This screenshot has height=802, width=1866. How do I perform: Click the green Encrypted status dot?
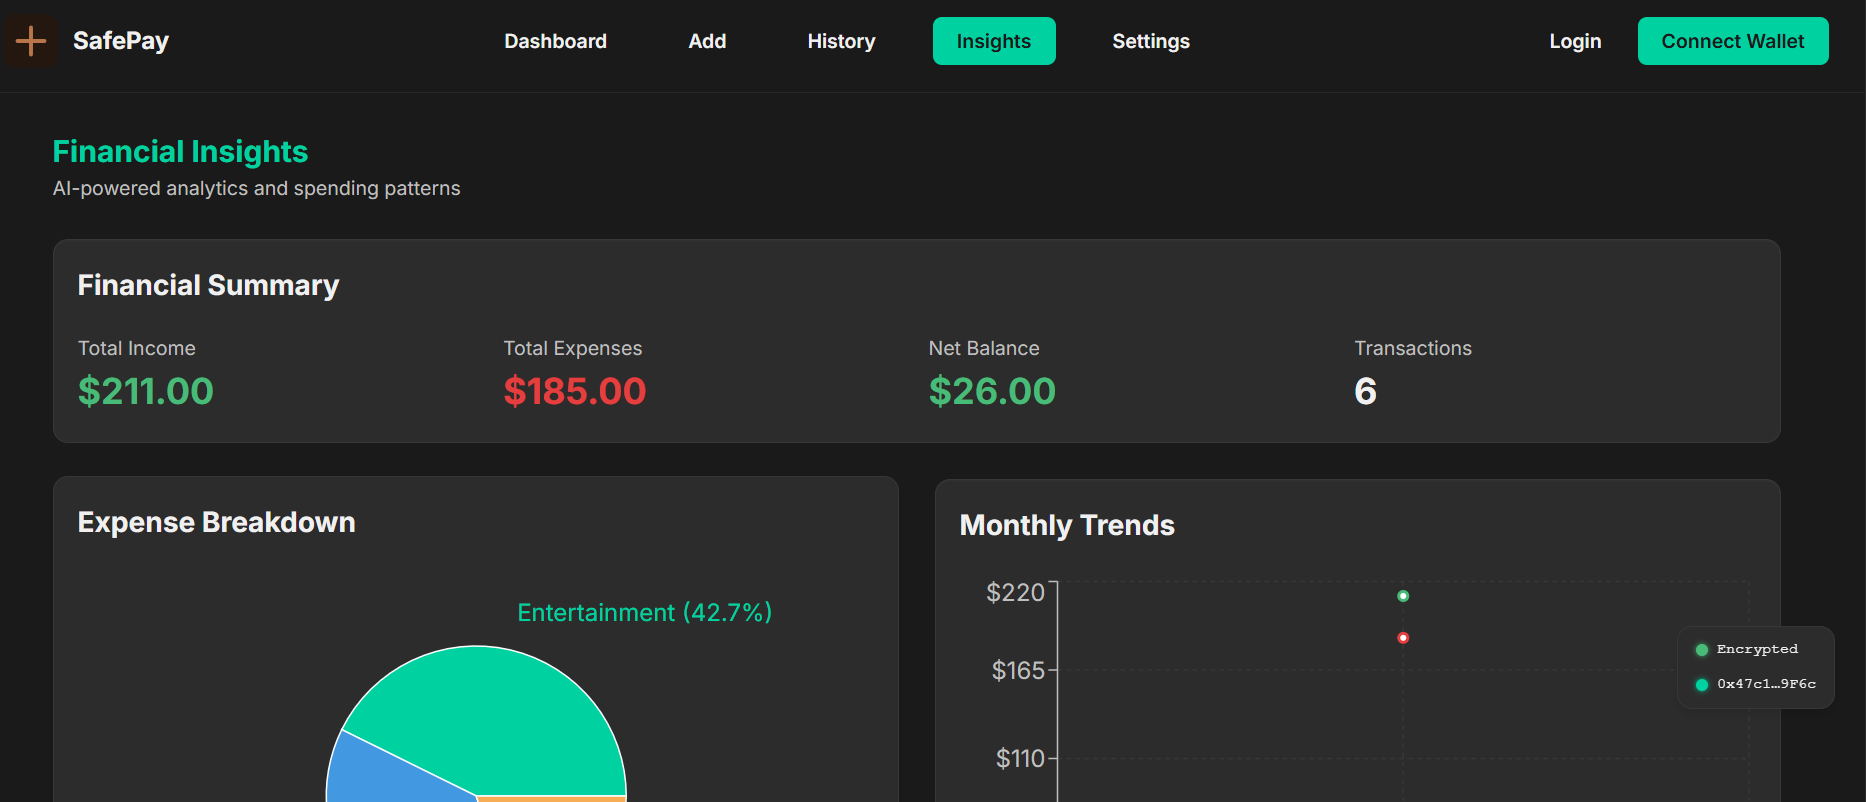click(1702, 650)
